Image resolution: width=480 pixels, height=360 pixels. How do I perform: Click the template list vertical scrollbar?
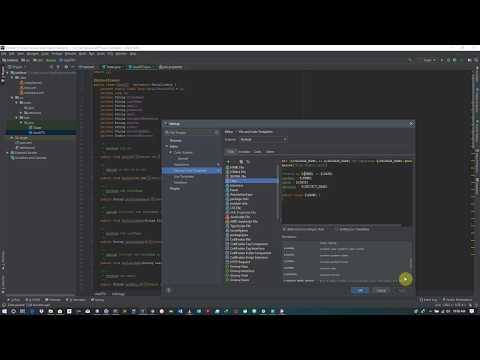[277, 192]
